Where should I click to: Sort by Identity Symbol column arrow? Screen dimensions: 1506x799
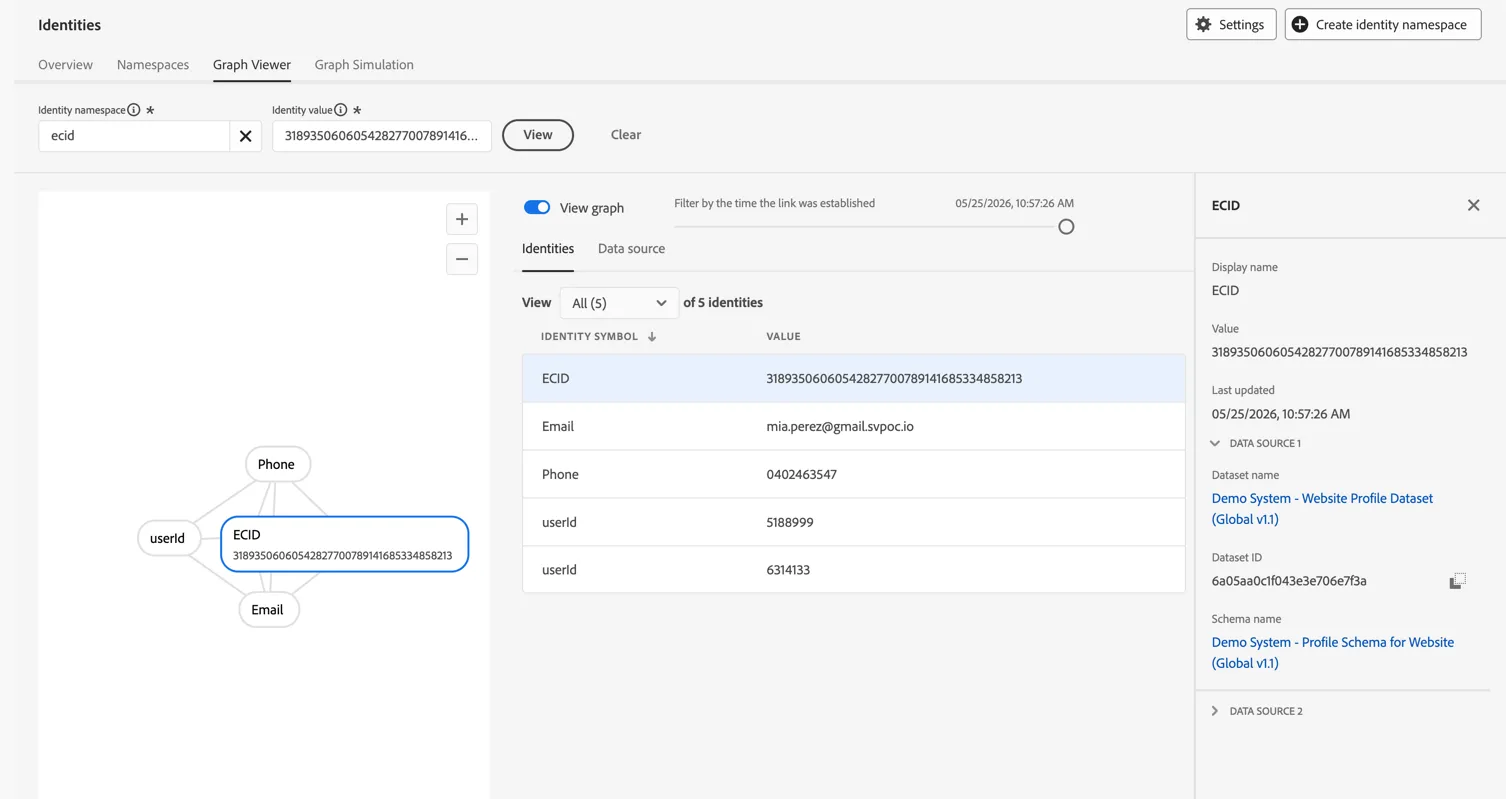(652, 337)
